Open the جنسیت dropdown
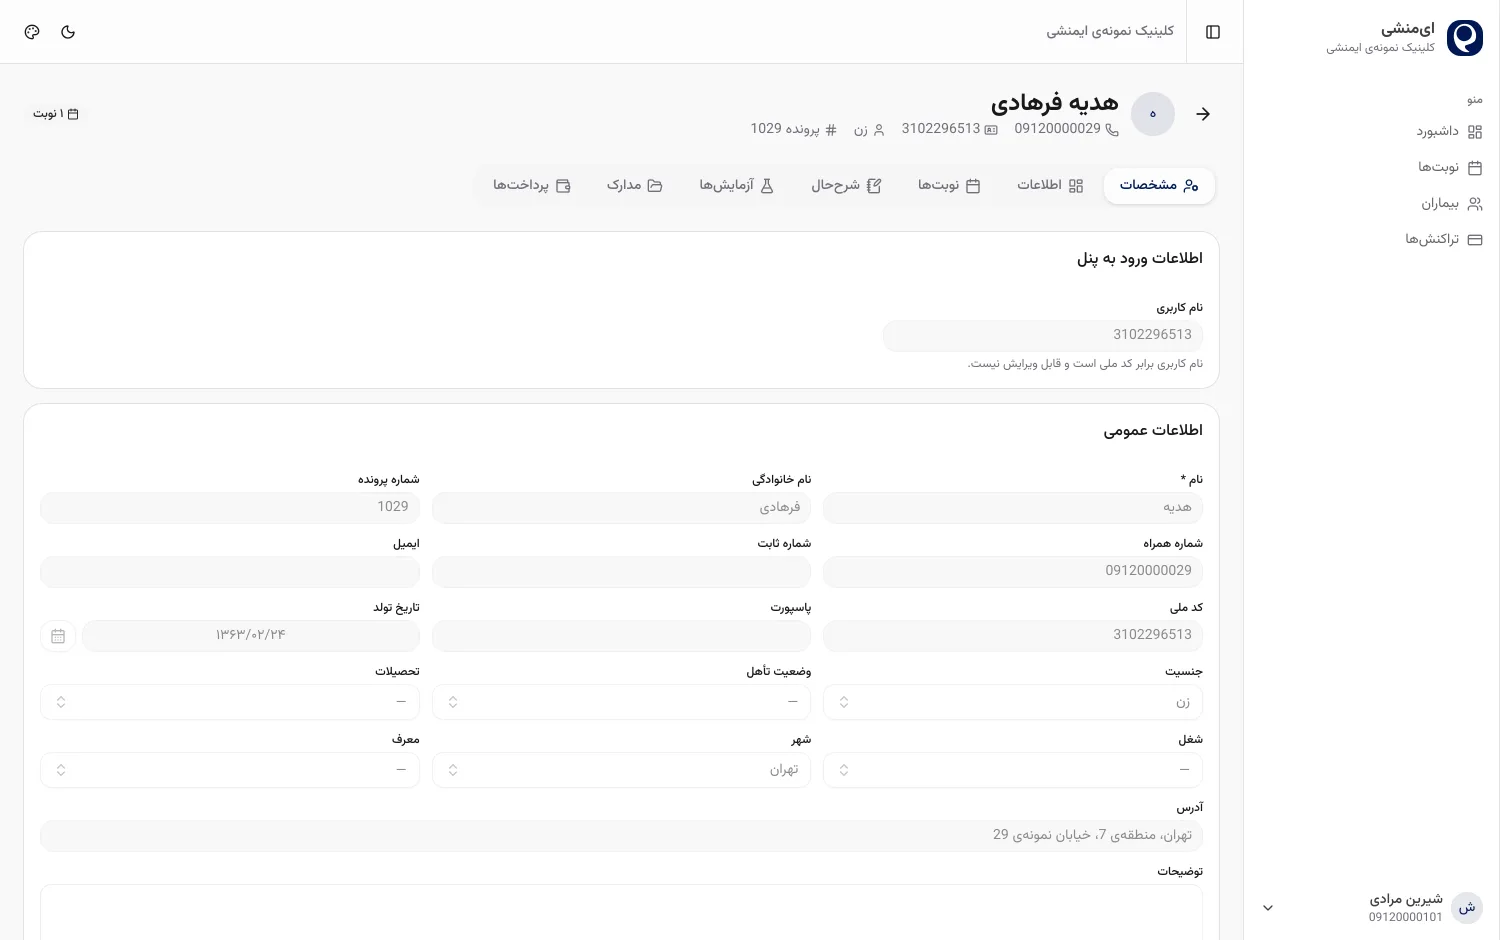This screenshot has height=940, width=1500. 1013,702
